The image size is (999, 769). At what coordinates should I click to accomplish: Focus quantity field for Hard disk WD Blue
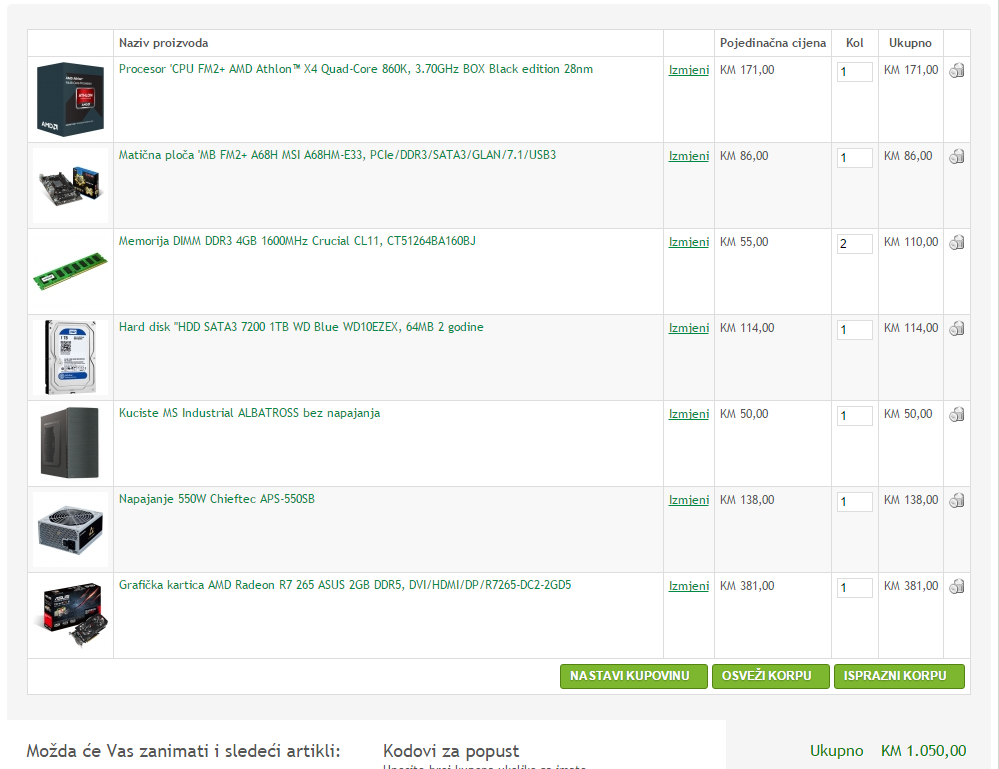[854, 329]
